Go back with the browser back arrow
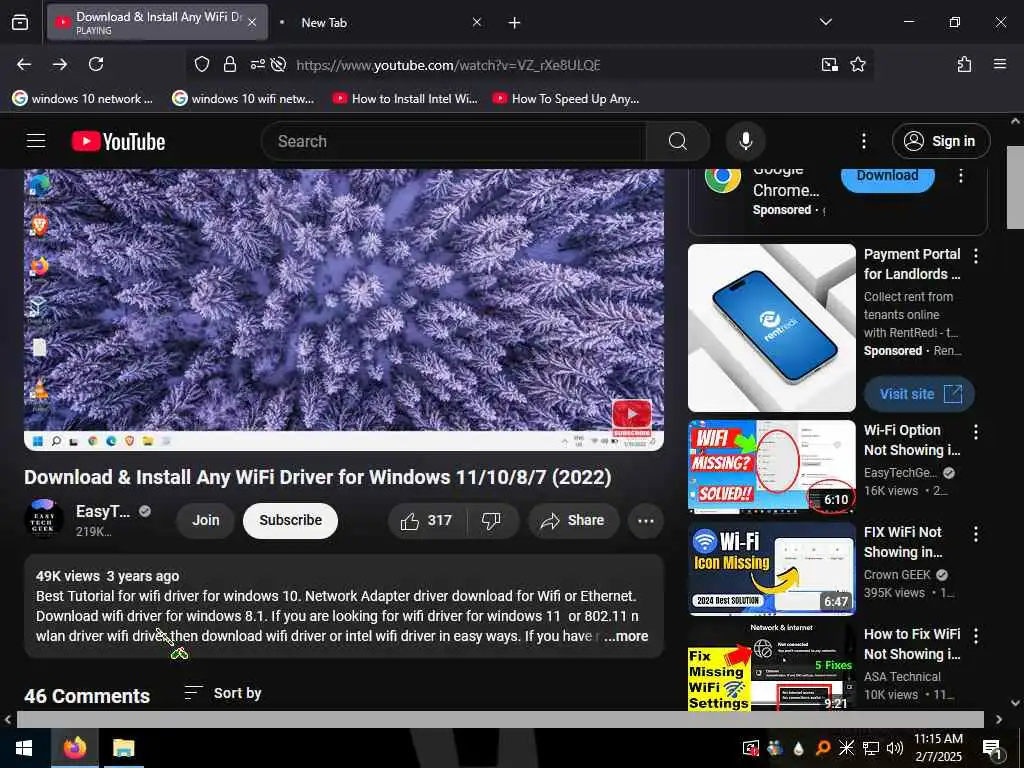1024x768 pixels. (24, 64)
